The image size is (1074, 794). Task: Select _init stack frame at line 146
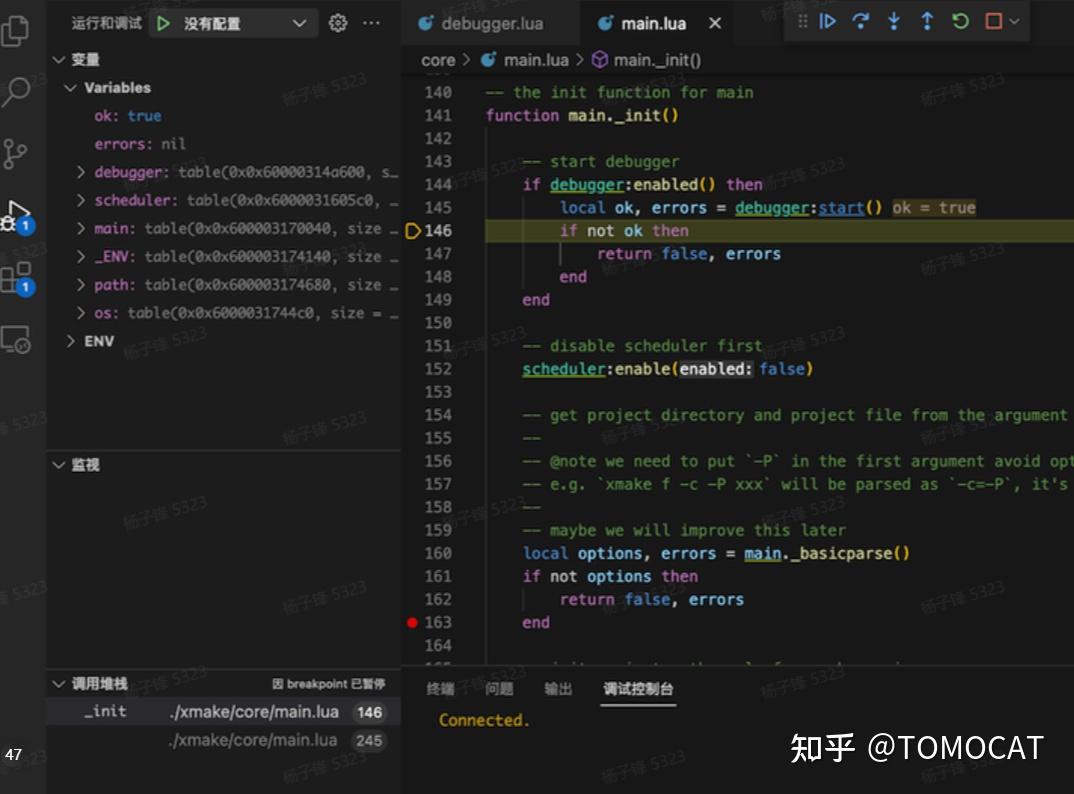click(x=223, y=712)
